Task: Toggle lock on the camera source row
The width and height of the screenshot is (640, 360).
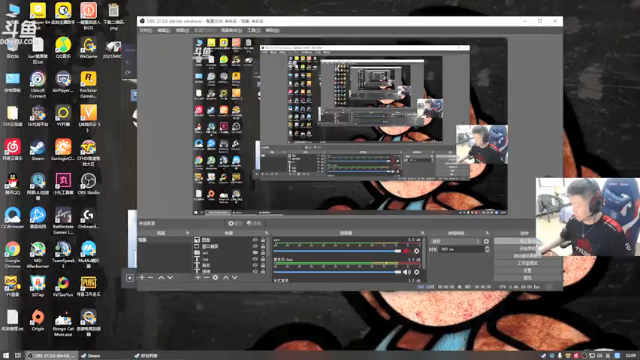Action: 263,253
